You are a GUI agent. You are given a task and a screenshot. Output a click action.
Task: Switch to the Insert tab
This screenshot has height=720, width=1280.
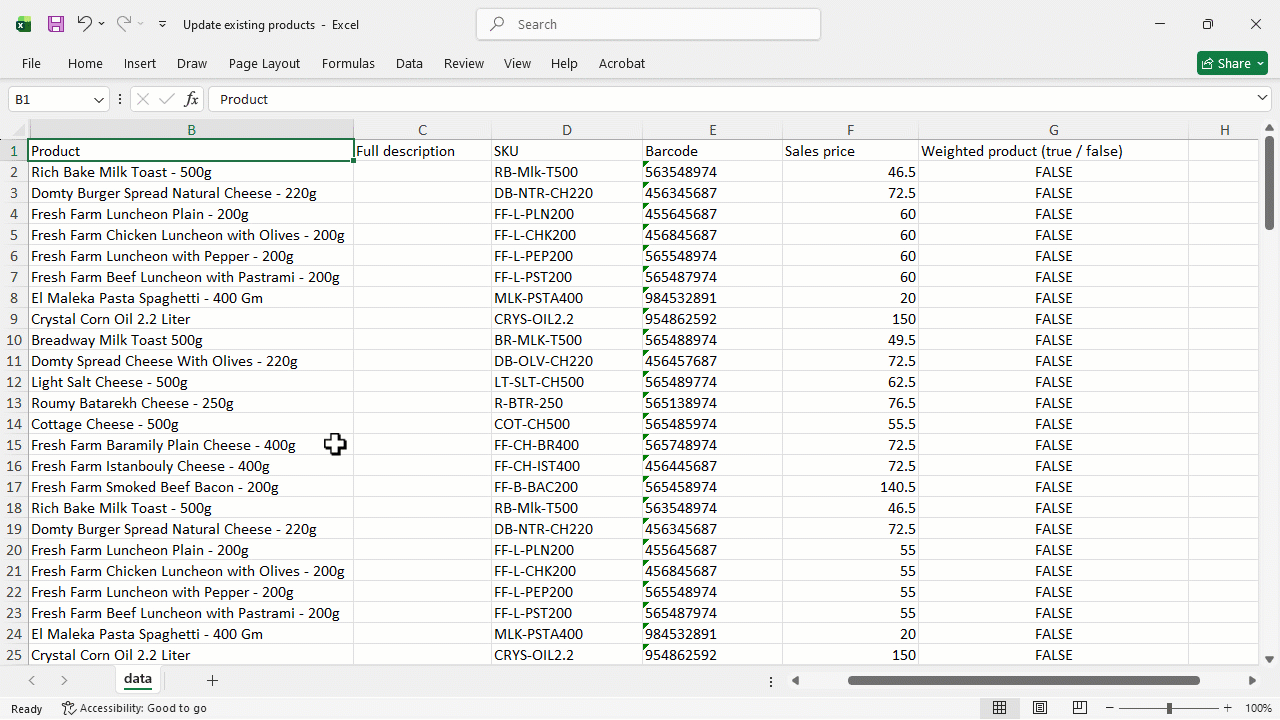[x=140, y=63]
